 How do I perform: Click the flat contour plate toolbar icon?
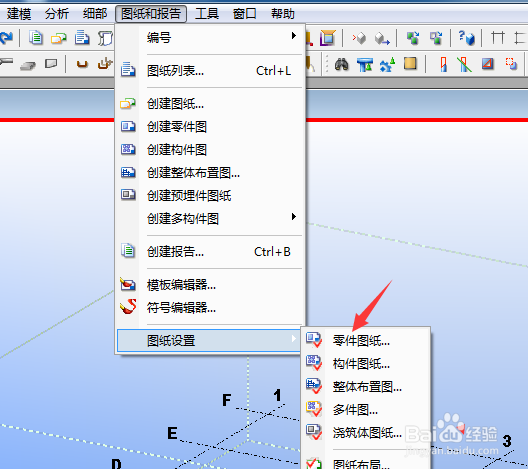click(x=51, y=64)
